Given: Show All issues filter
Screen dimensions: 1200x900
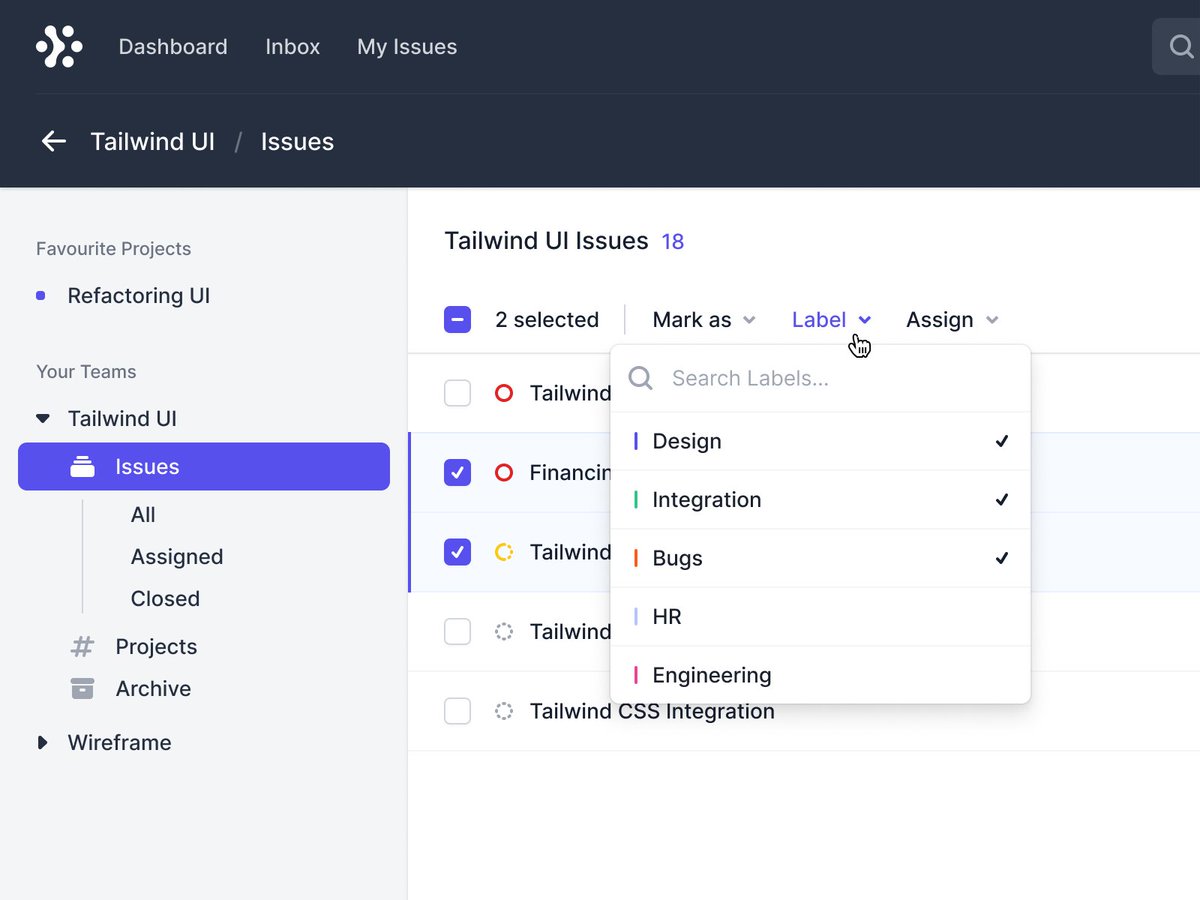Looking at the screenshot, I should tap(143, 514).
